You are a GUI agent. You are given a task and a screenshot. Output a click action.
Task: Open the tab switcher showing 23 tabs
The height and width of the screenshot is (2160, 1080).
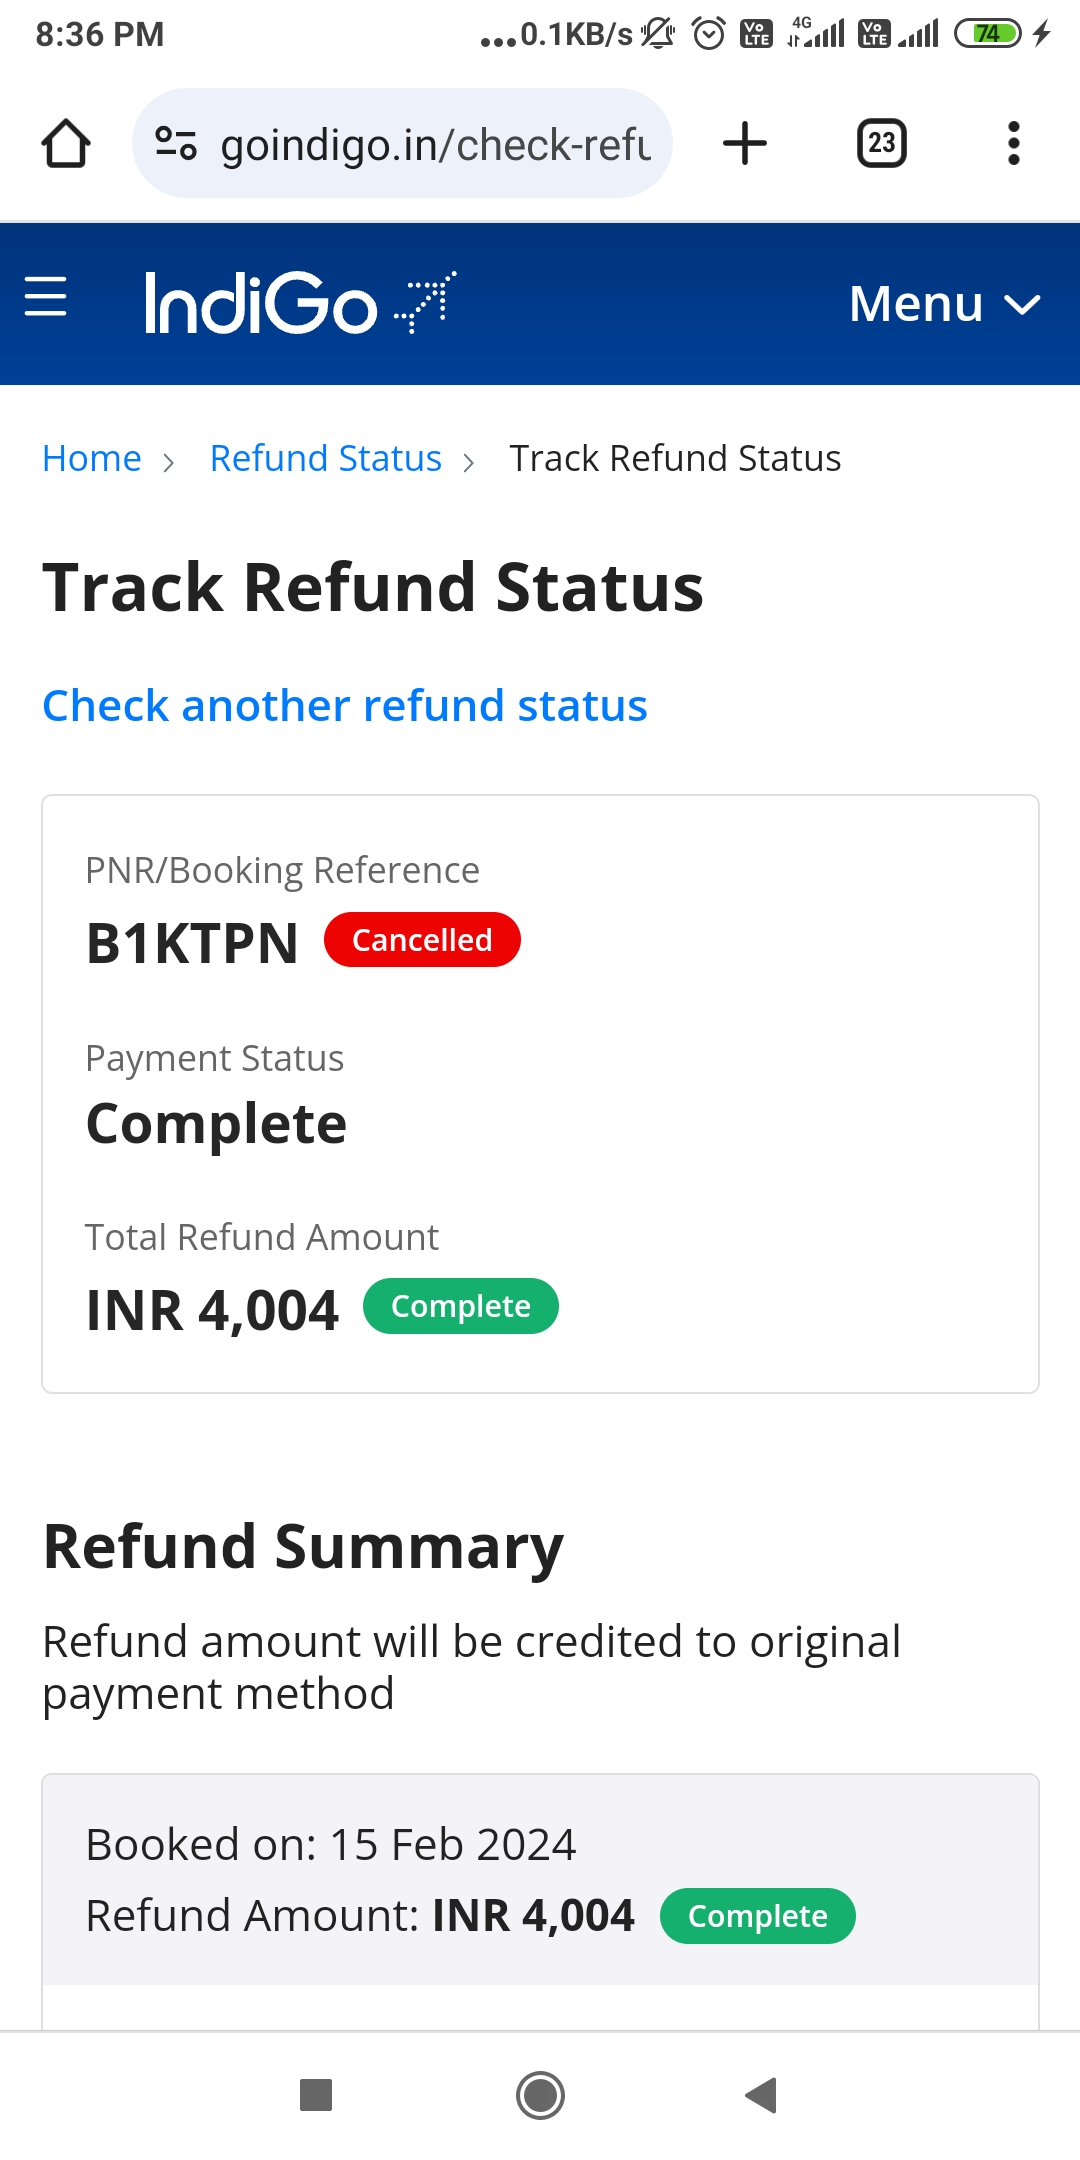click(882, 143)
